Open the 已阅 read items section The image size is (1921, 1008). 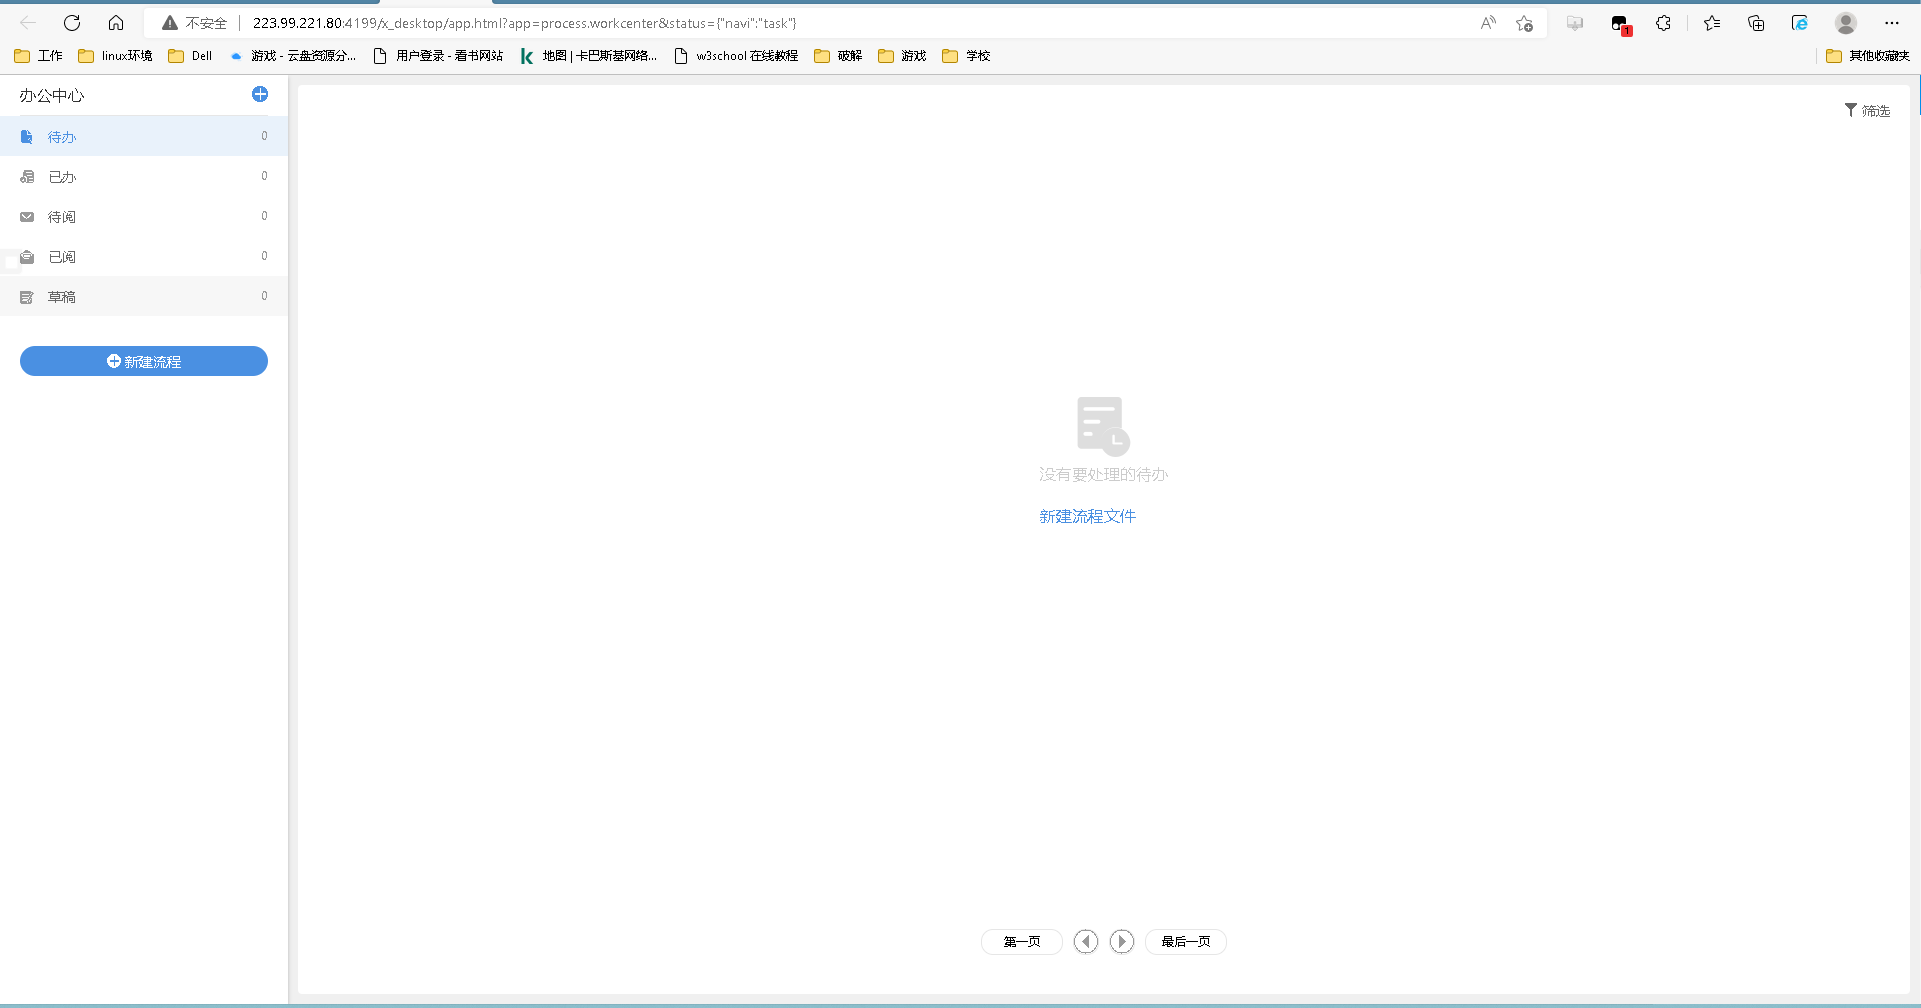(61, 256)
